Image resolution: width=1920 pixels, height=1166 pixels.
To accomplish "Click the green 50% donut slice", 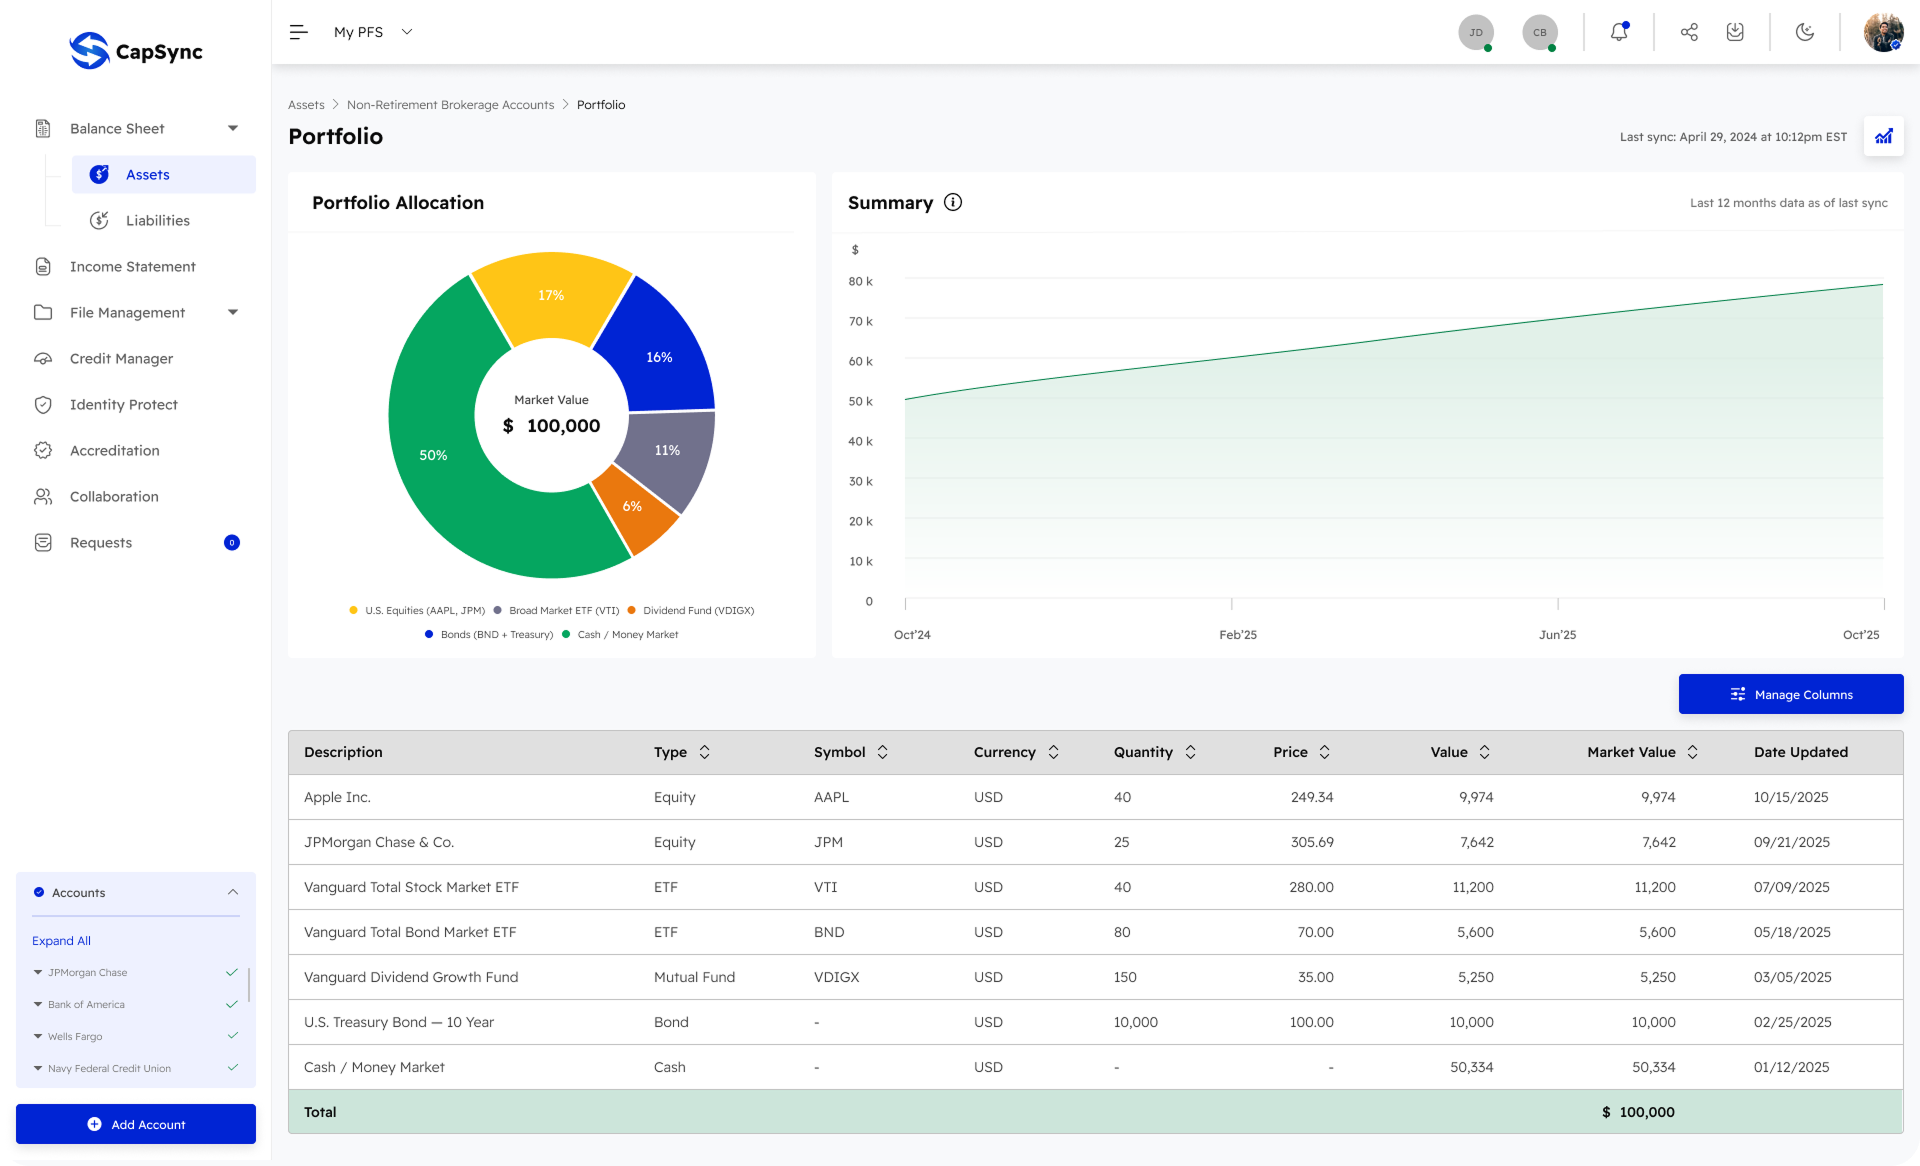I will click(x=433, y=455).
